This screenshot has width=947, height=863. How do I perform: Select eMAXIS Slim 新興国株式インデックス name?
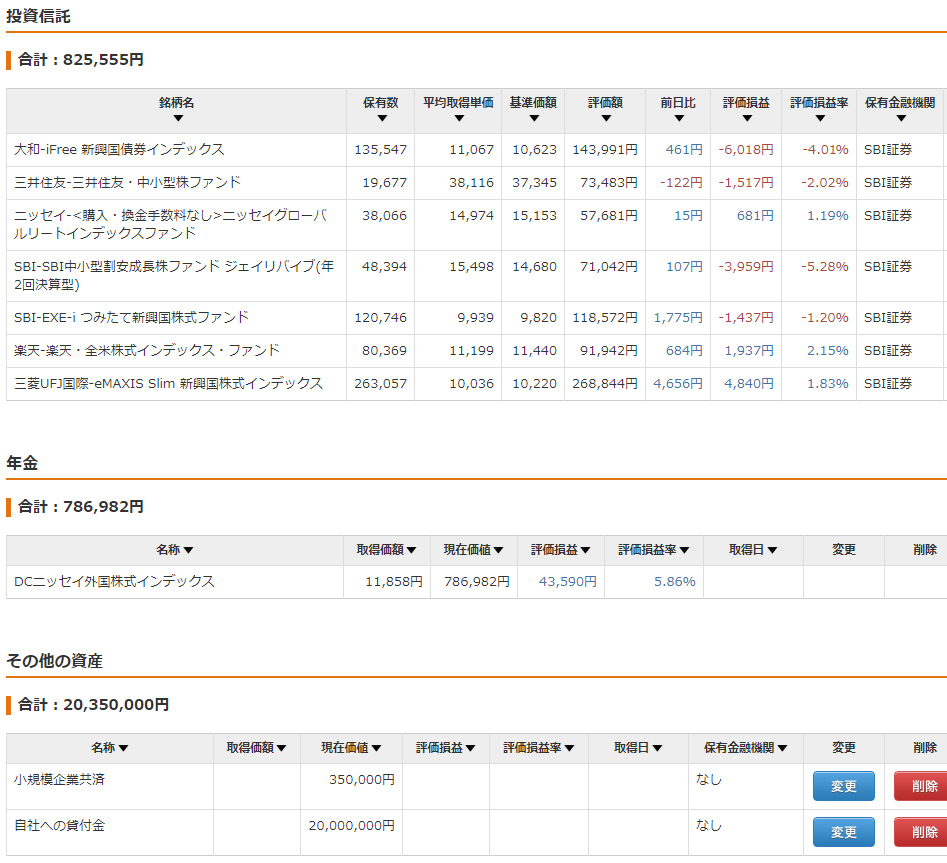[169, 383]
